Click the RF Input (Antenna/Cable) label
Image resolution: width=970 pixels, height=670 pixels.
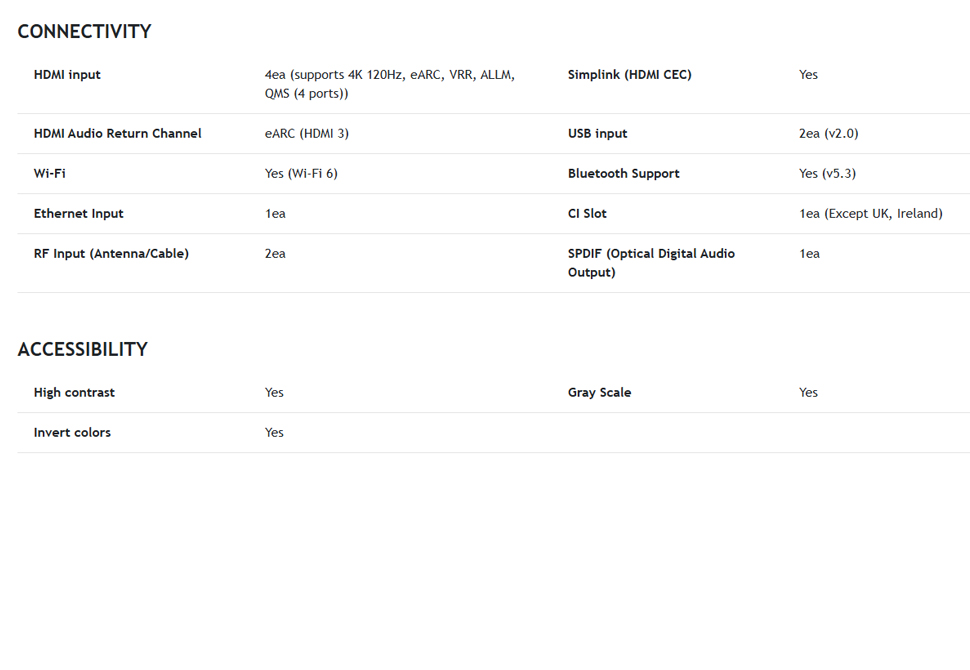tap(111, 254)
